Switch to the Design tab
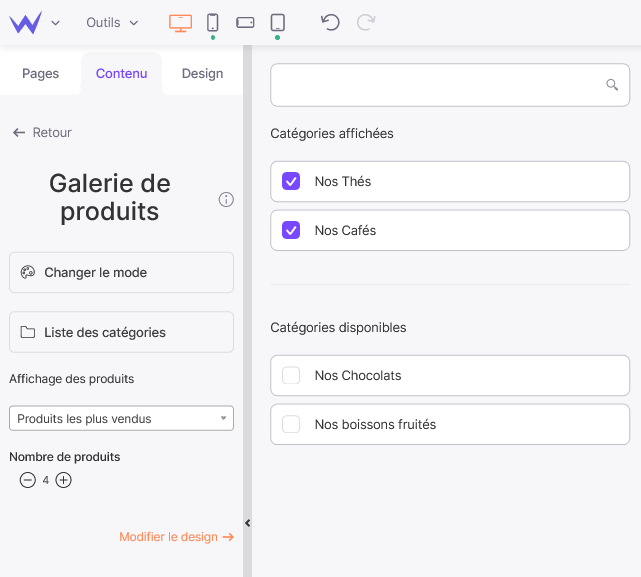The height and width of the screenshot is (577, 641). click(x=202, y=74)
